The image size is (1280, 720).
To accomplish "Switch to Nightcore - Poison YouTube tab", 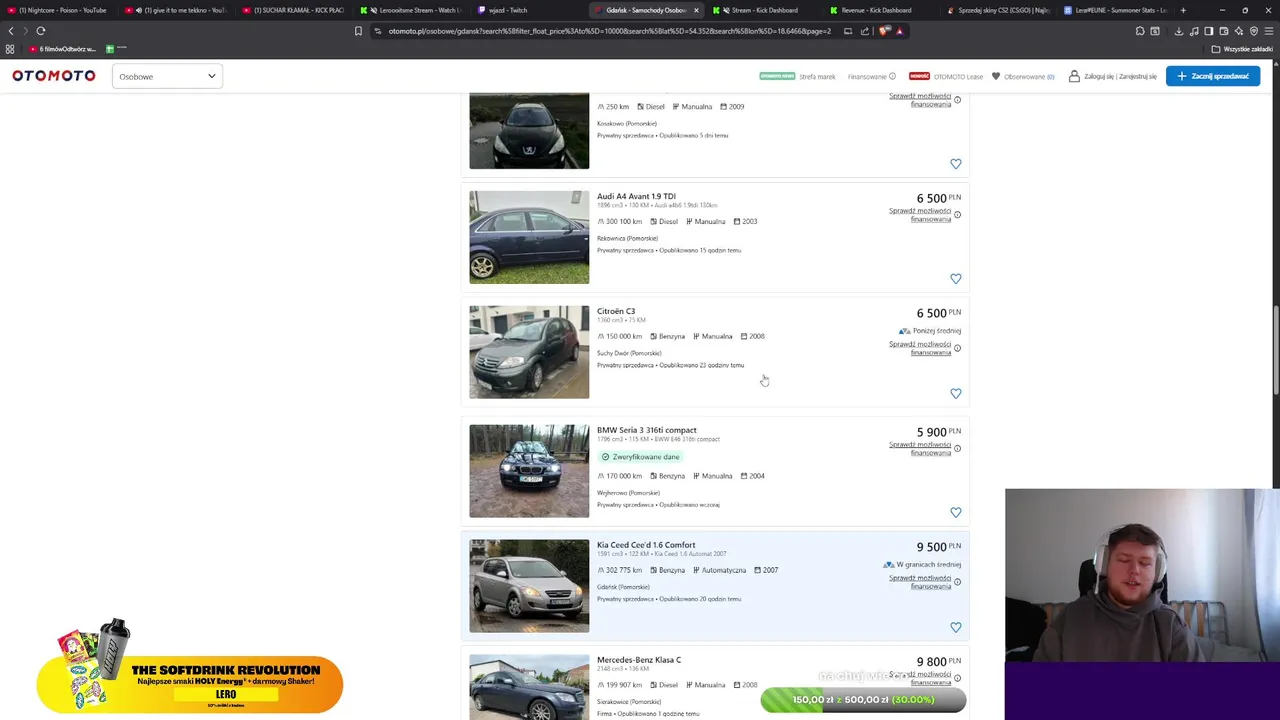I will 60,10.
